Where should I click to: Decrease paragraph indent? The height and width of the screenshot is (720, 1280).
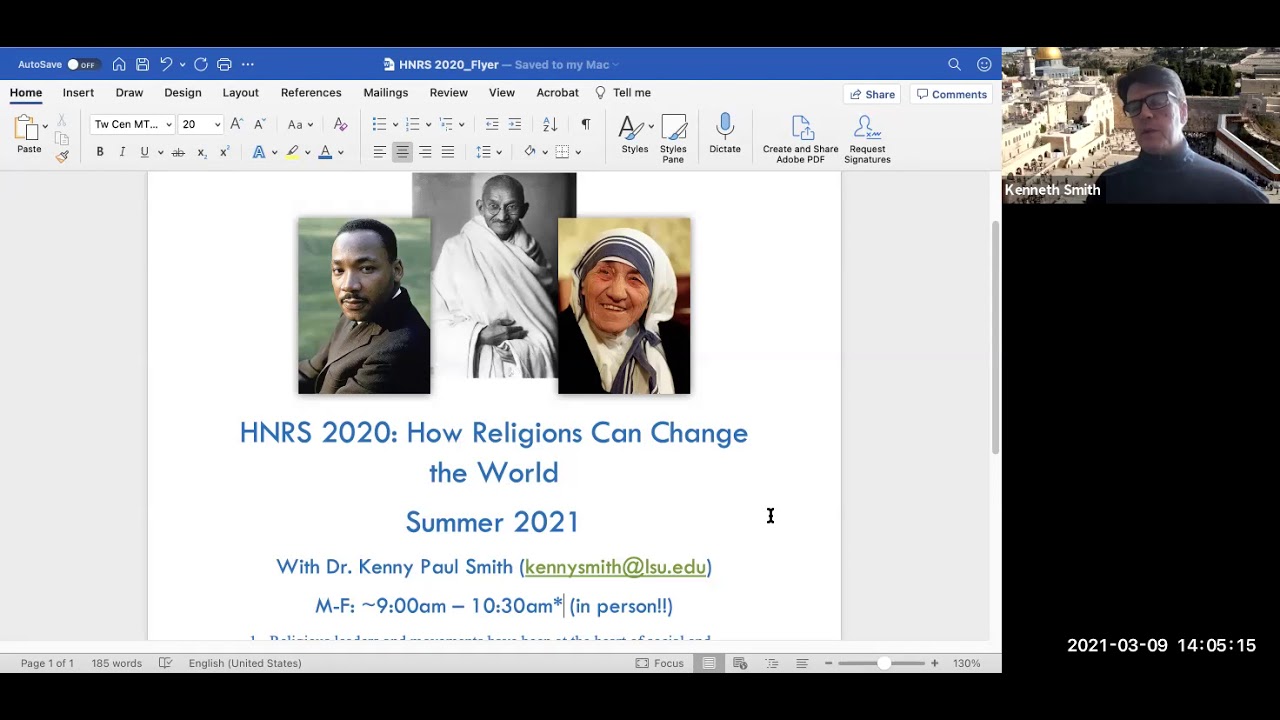click(x=492, y=124)
